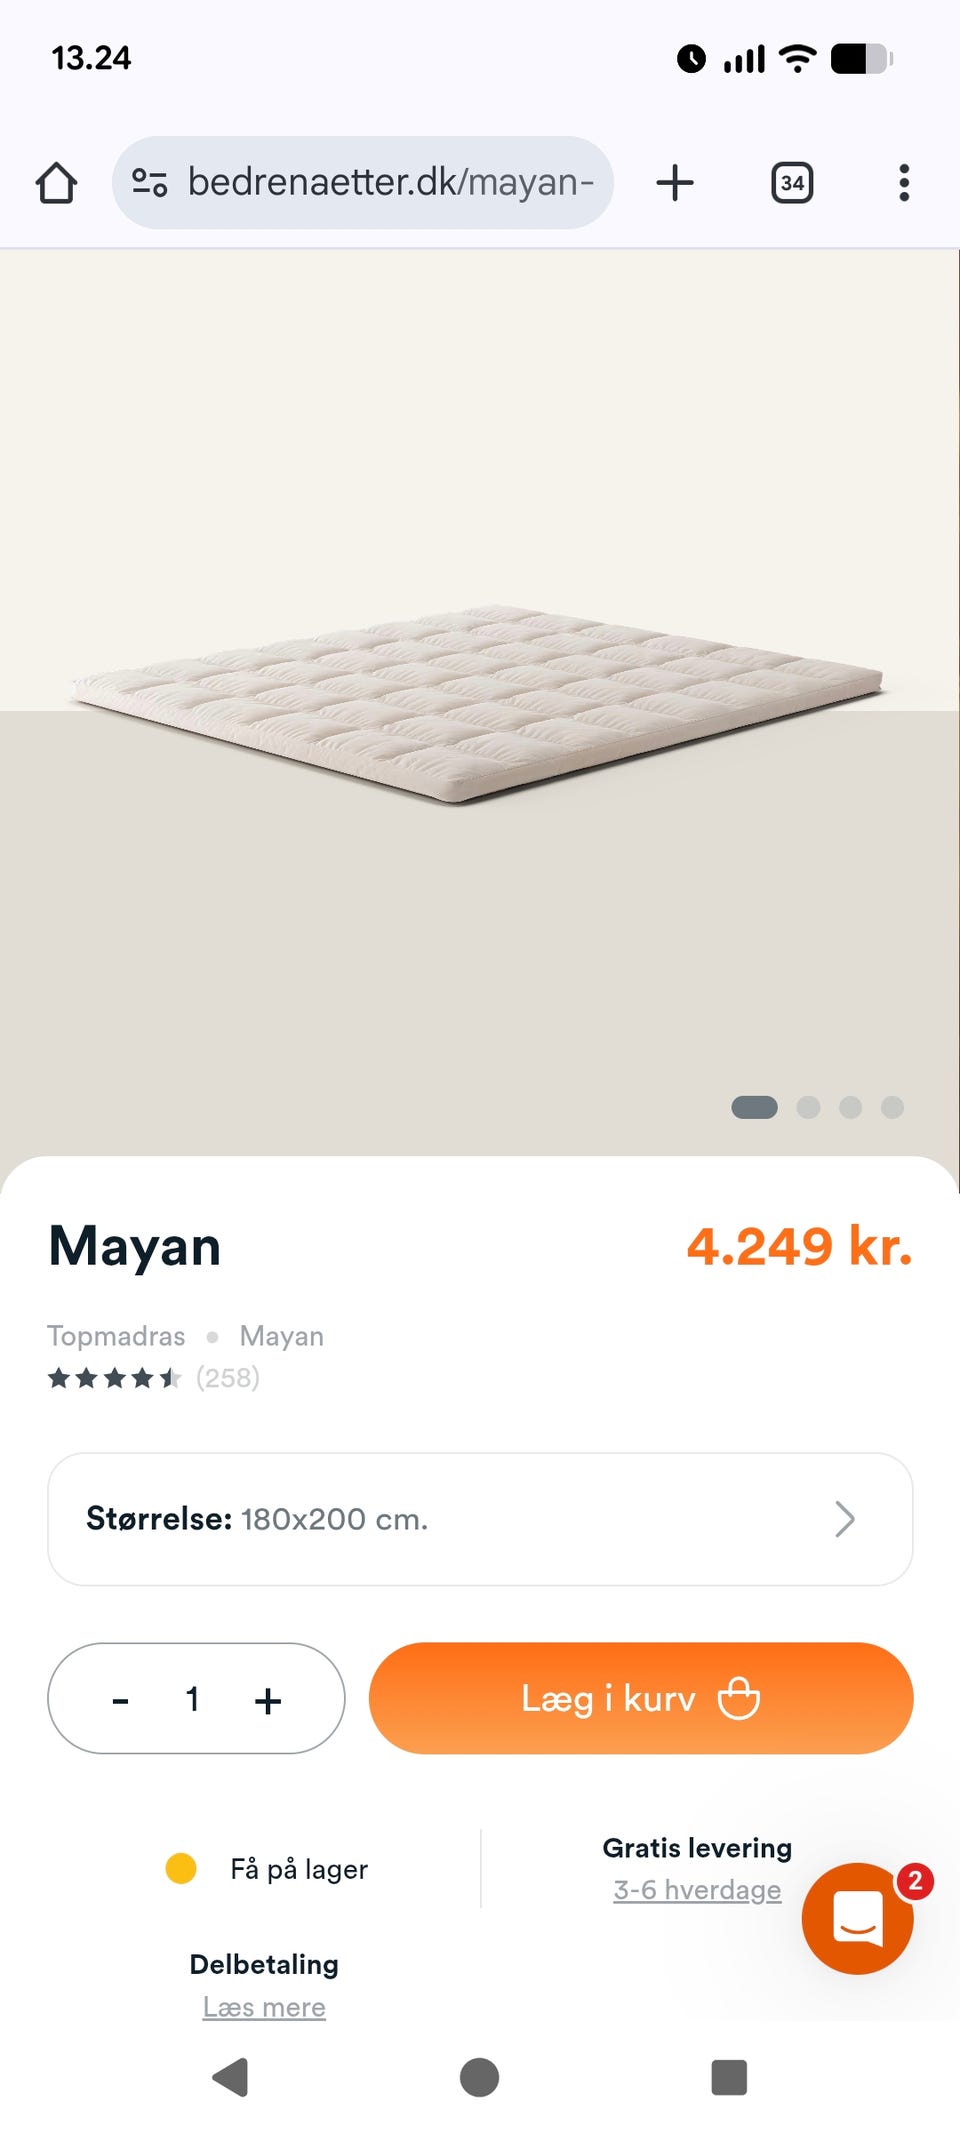Tap the browser home icon
The height and width of the screenshot is (2133, 960).
(56, 183)
